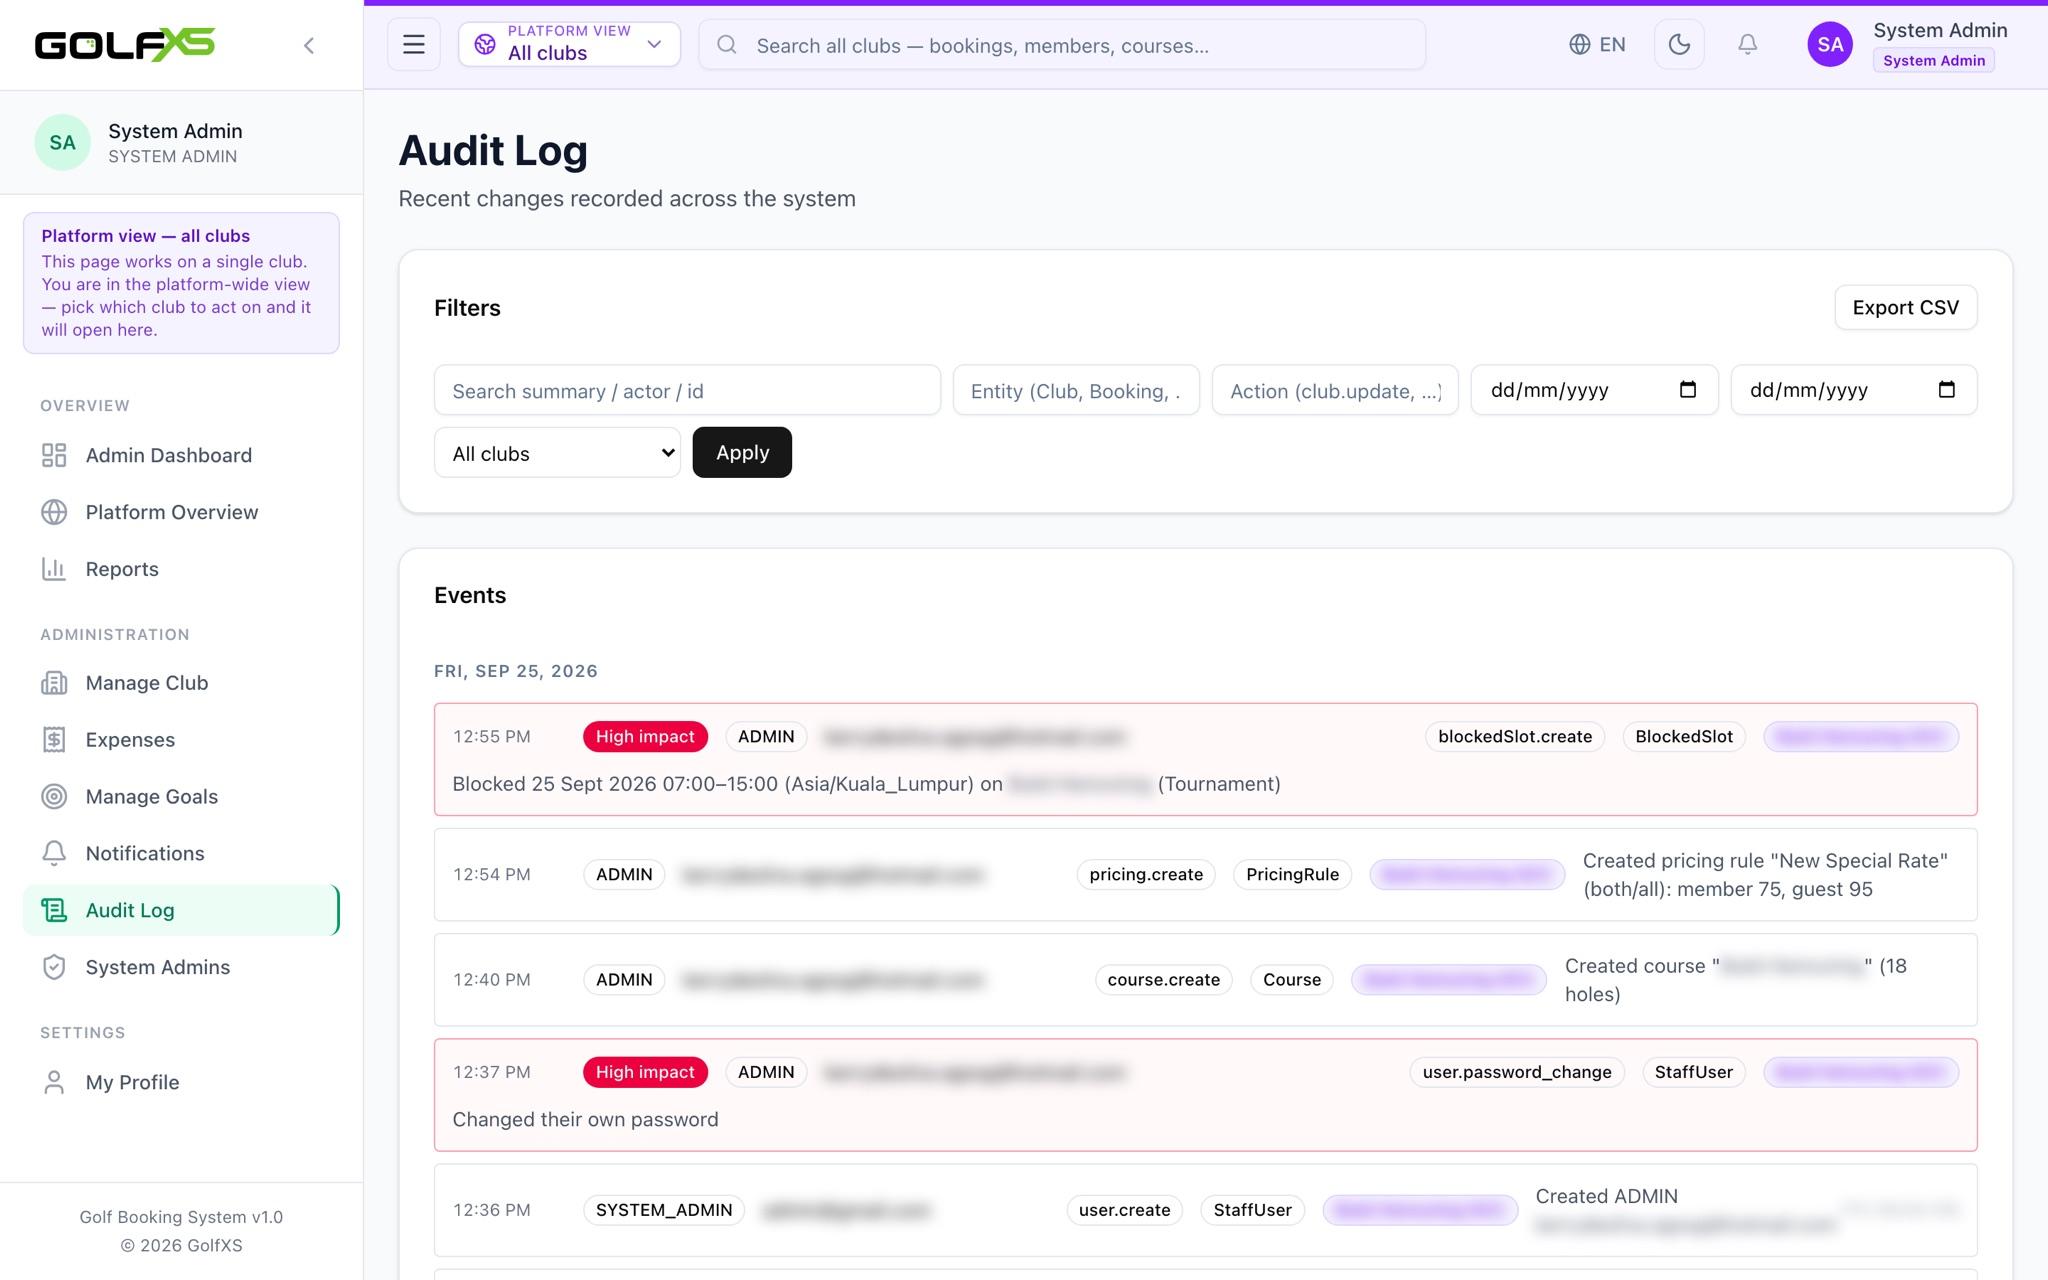The width and height of the screenshot is (2048, 1280).
Task: Click High impact badge on 12:55 PM event
Action: click(x=645, y=736)
